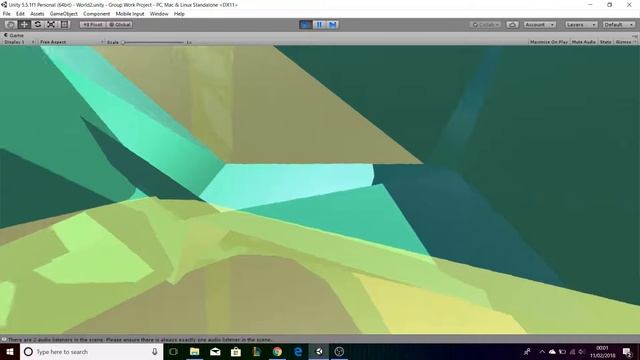
Task: Open the Mobile Input menu
Action: [x=130, y=14]
